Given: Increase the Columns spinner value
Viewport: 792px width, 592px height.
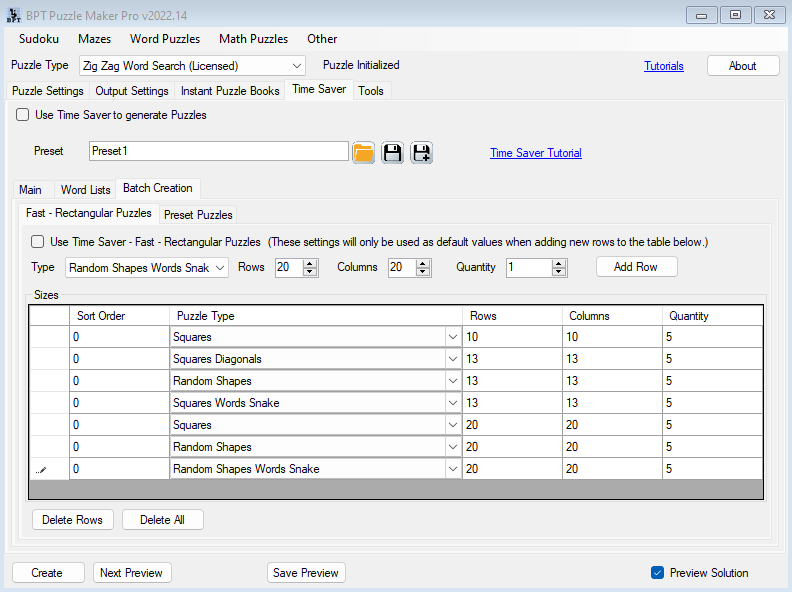Looking at the screenshot, I should click(423, 263).
